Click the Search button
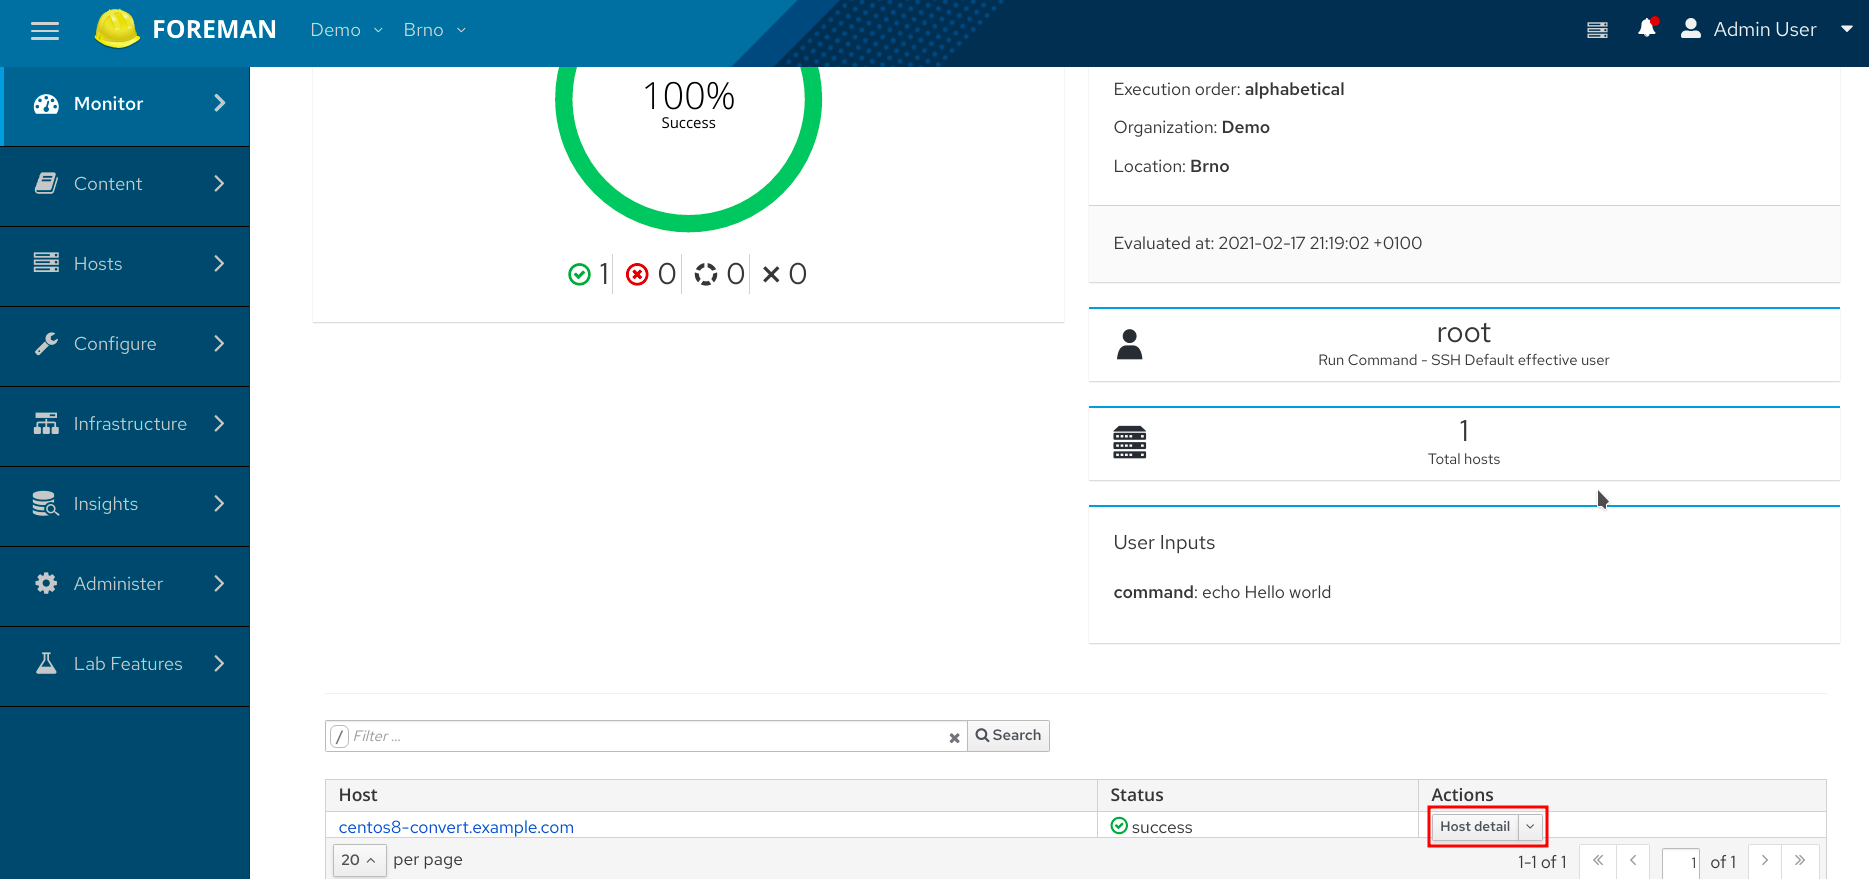 click(x=1008, y=736)
